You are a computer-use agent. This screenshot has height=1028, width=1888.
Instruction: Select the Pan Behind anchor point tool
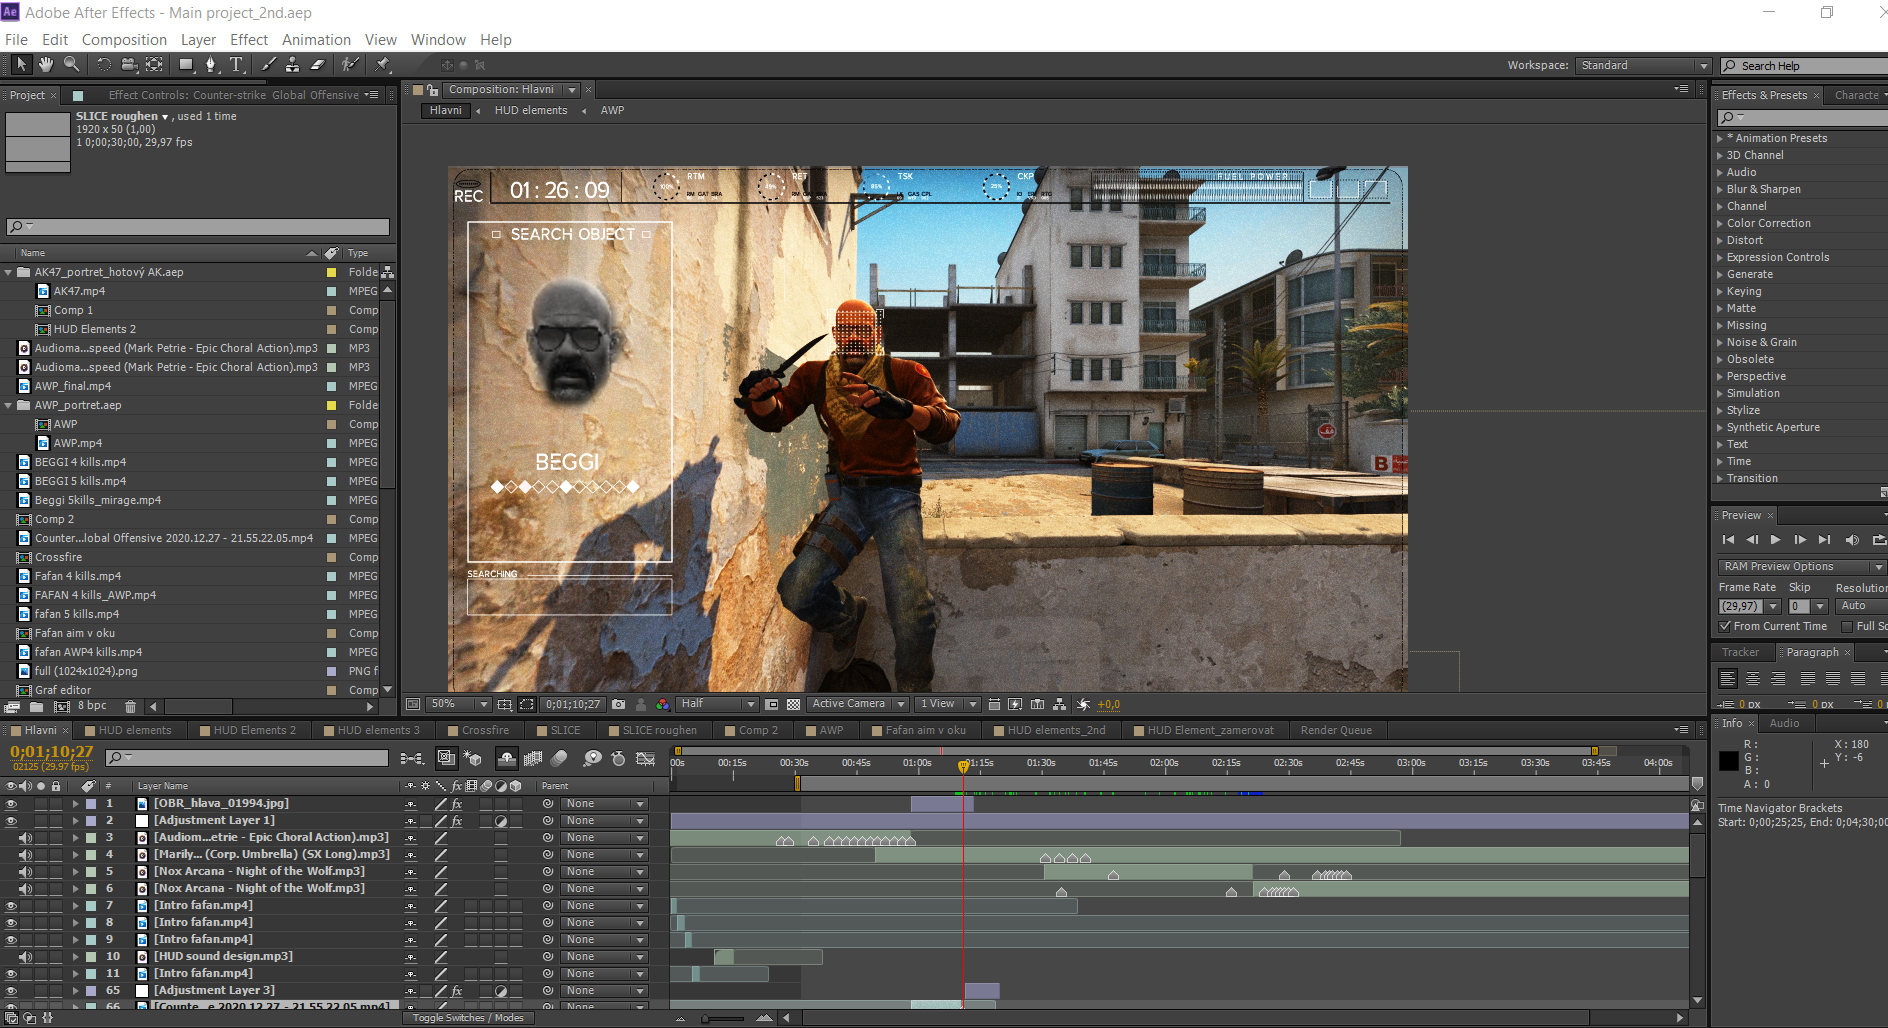[154, 64]
